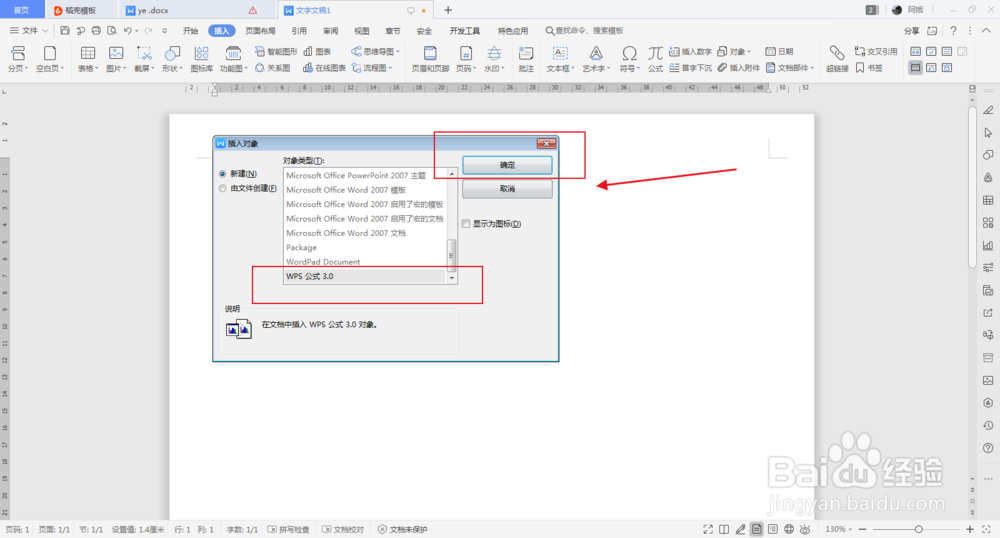The image size is (1000, 538).
Task: Insert a 图表 chart
Action: click(318, 52)
